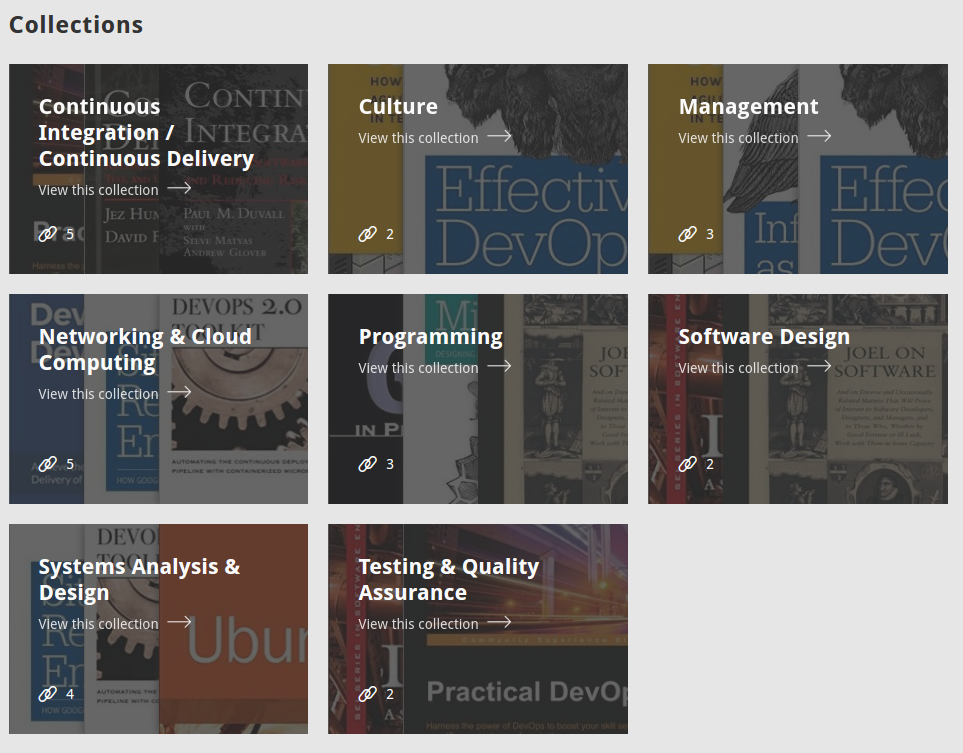Click the arrow icon on the Programming card
Screen dimensions: 963x753
click(498, 366)
